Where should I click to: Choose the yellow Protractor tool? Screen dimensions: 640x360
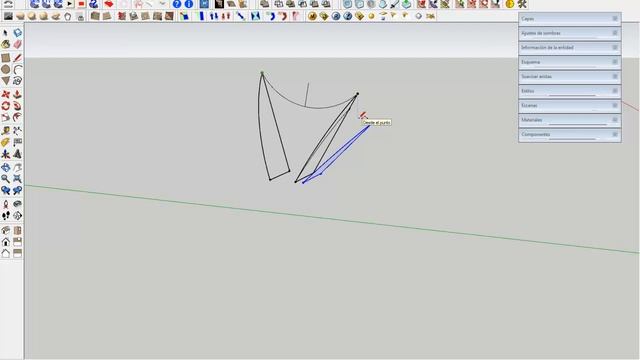(x=5, y=142)
